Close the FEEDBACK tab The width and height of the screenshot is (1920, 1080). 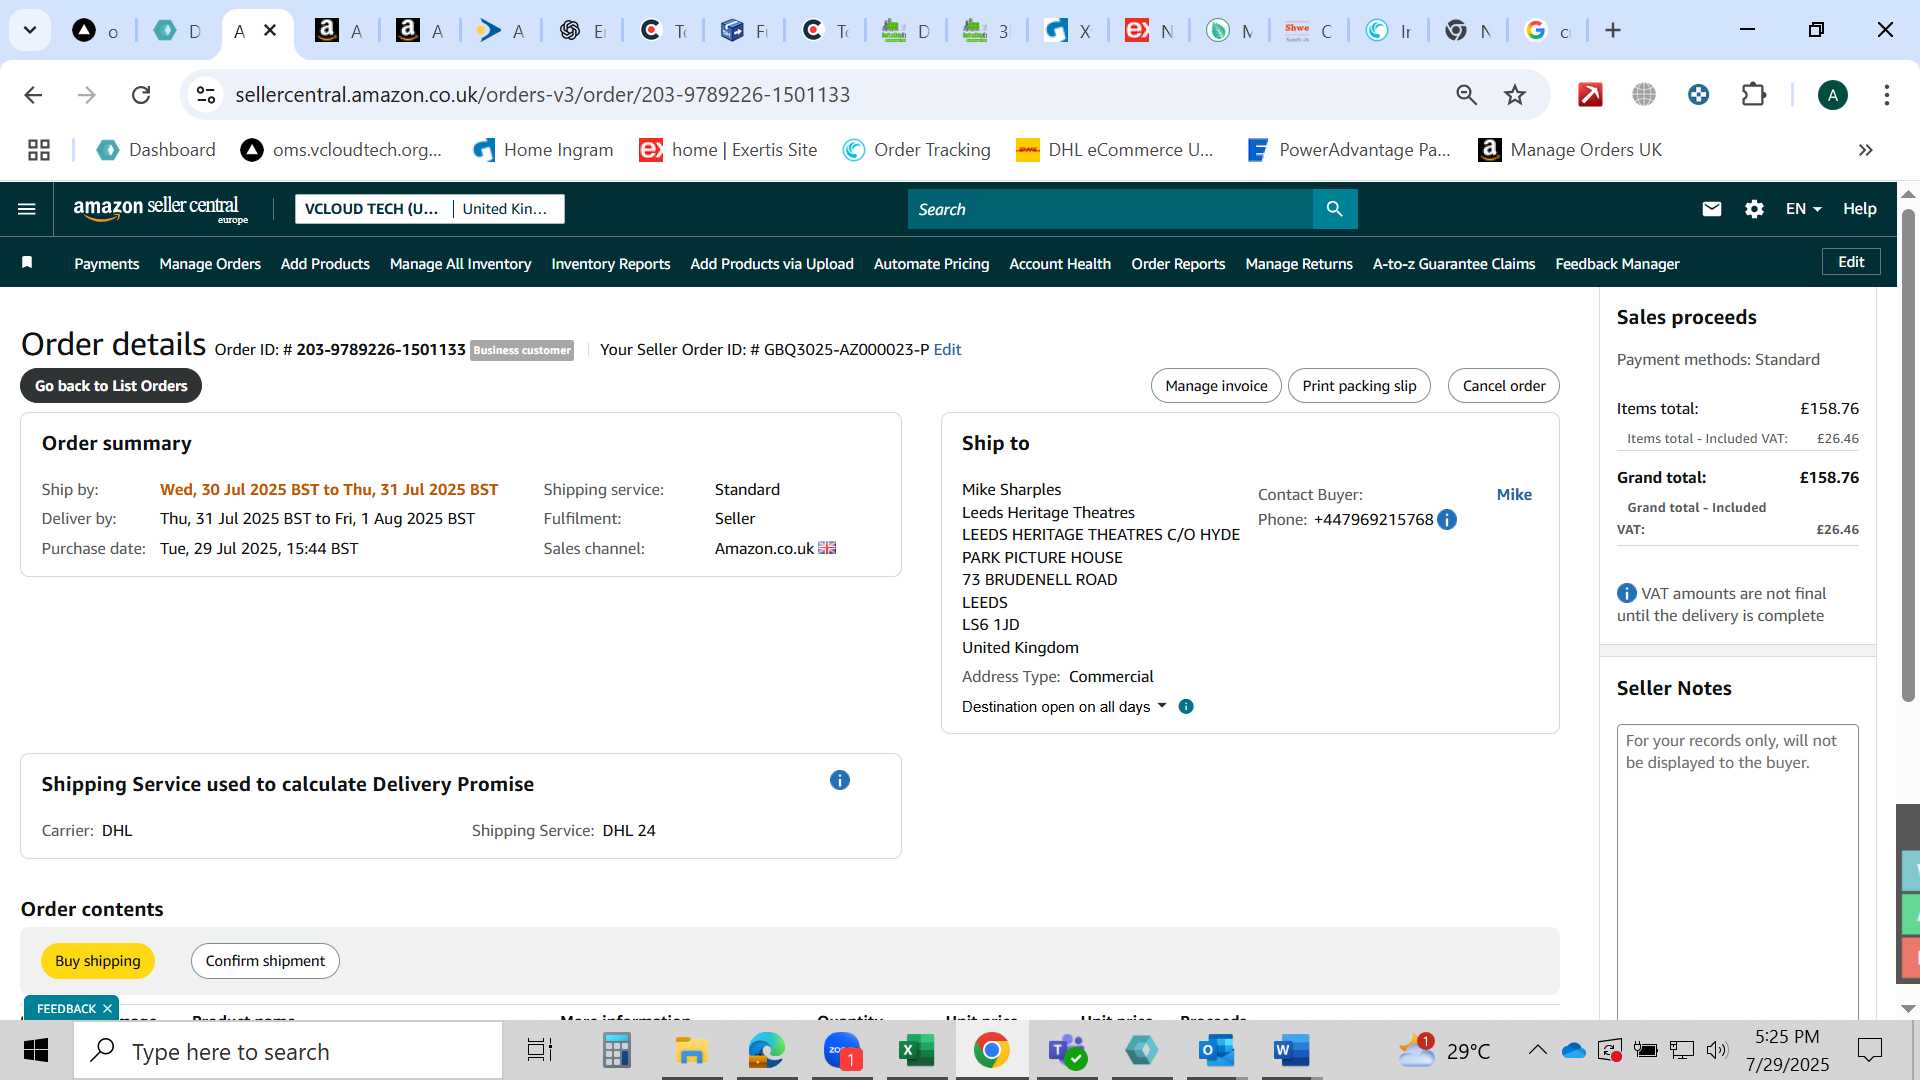point(107,1009)
